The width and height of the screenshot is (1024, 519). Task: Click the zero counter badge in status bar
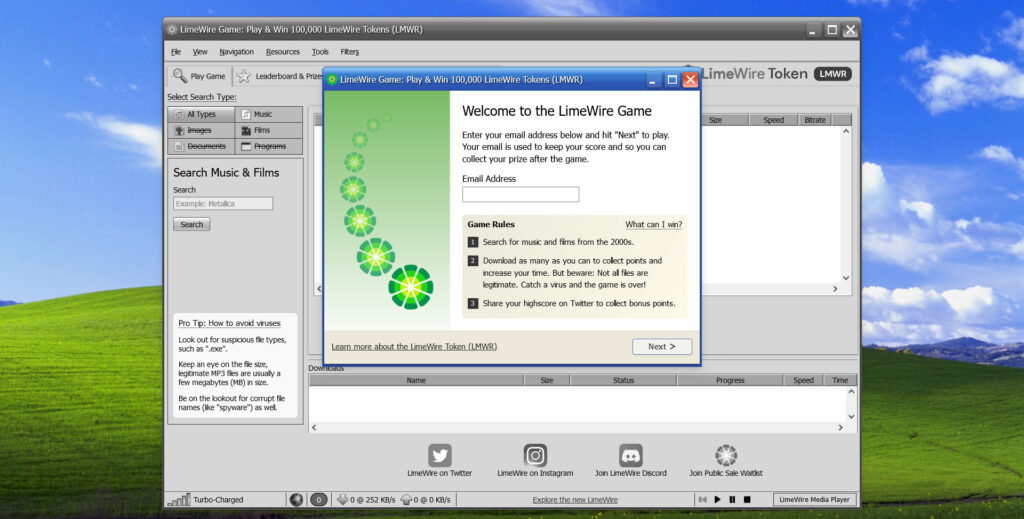click(x=319, y=499)
